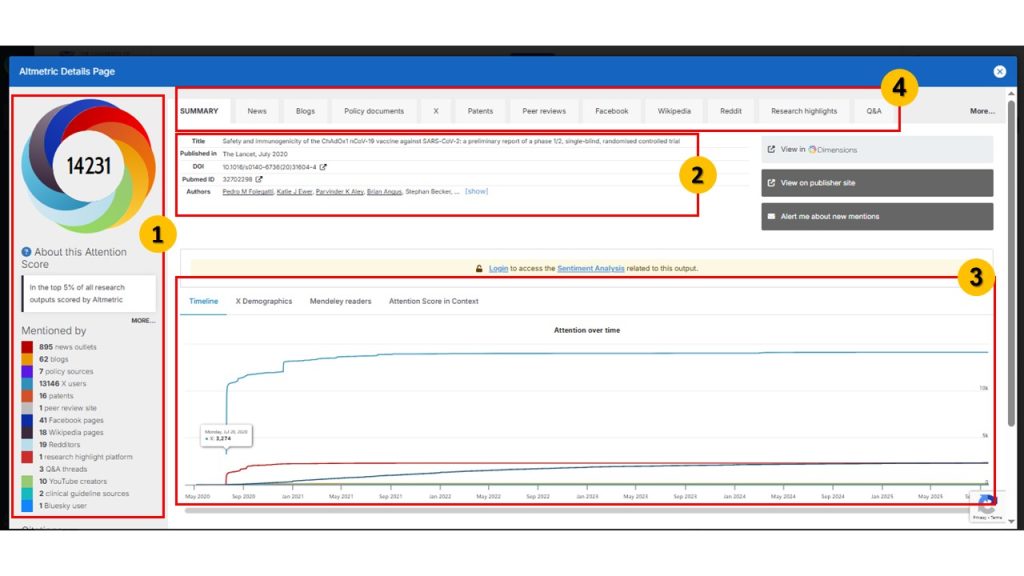Open the Policy documents tab

(x=374, y=111)
